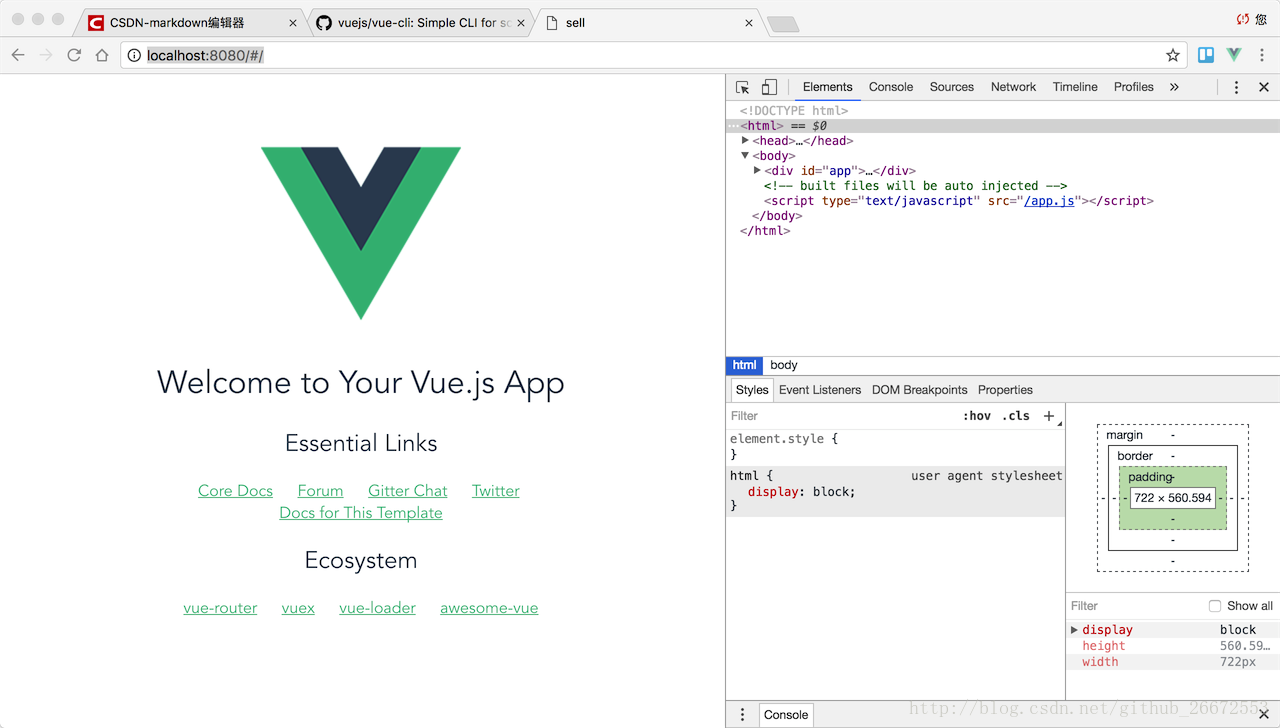
Task: Show more DevTools panels chevron
Action: click(1174, 87)
